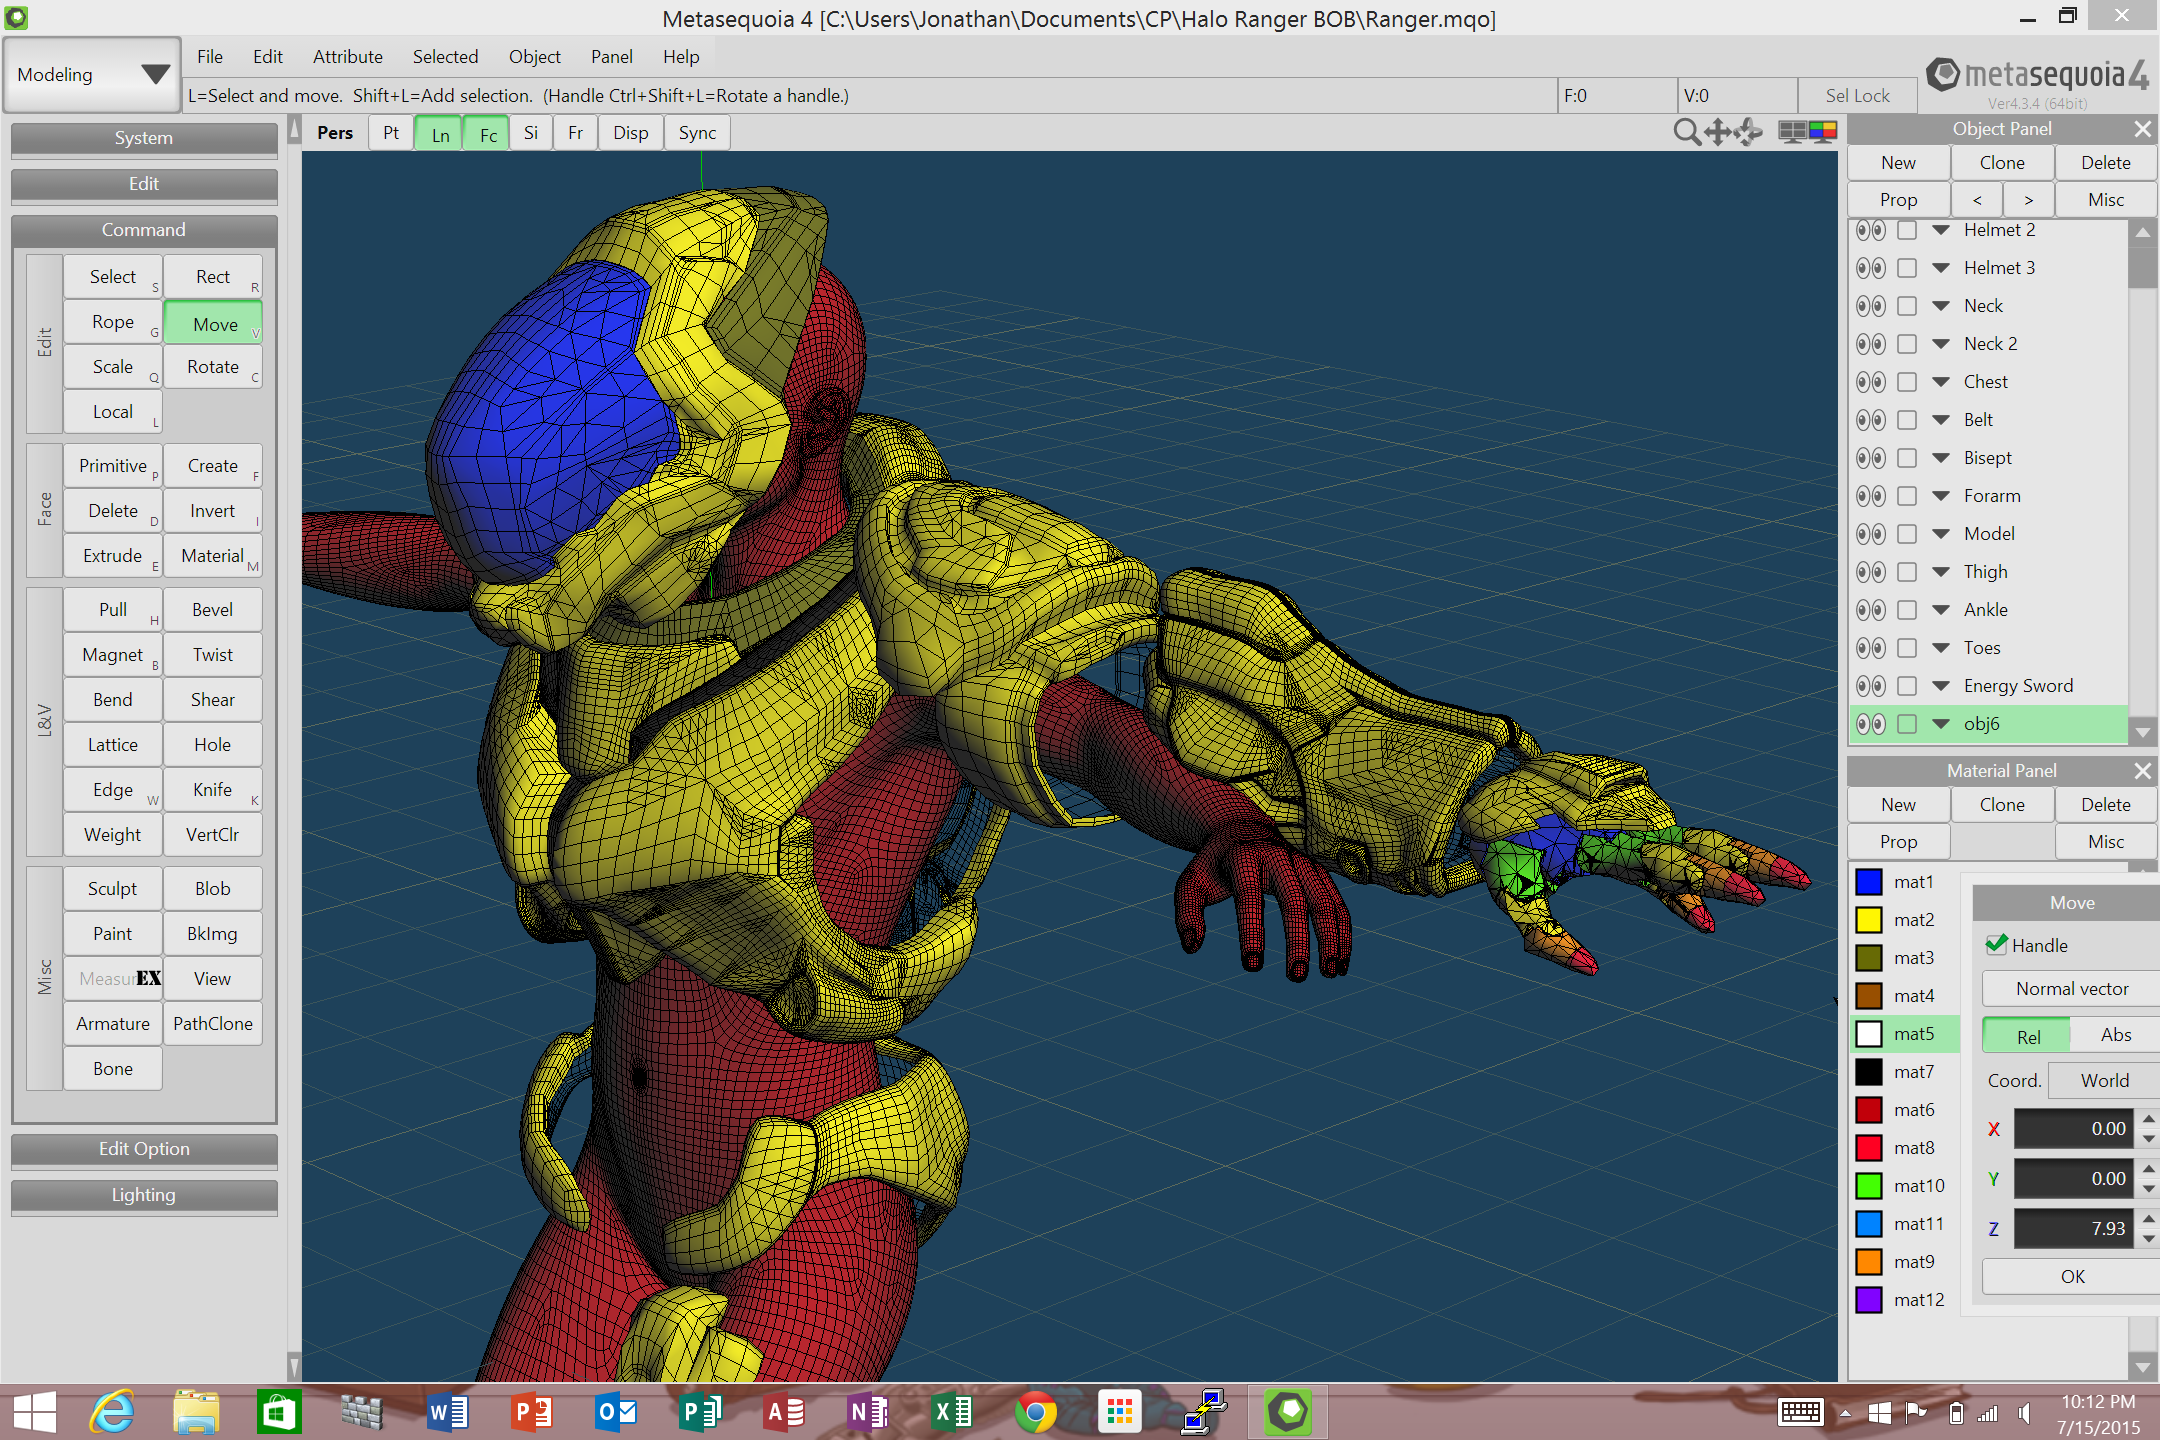Click Clone in the Object Panel

pos(2002,163)
